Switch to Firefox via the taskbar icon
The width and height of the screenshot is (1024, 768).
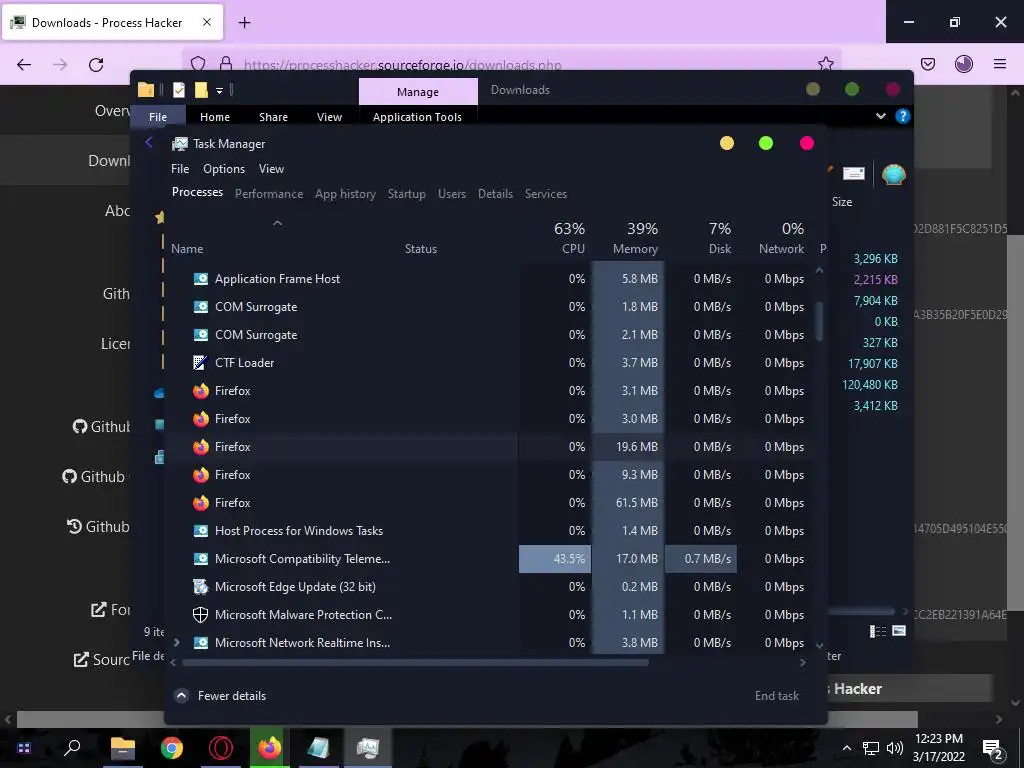(269, 748)
